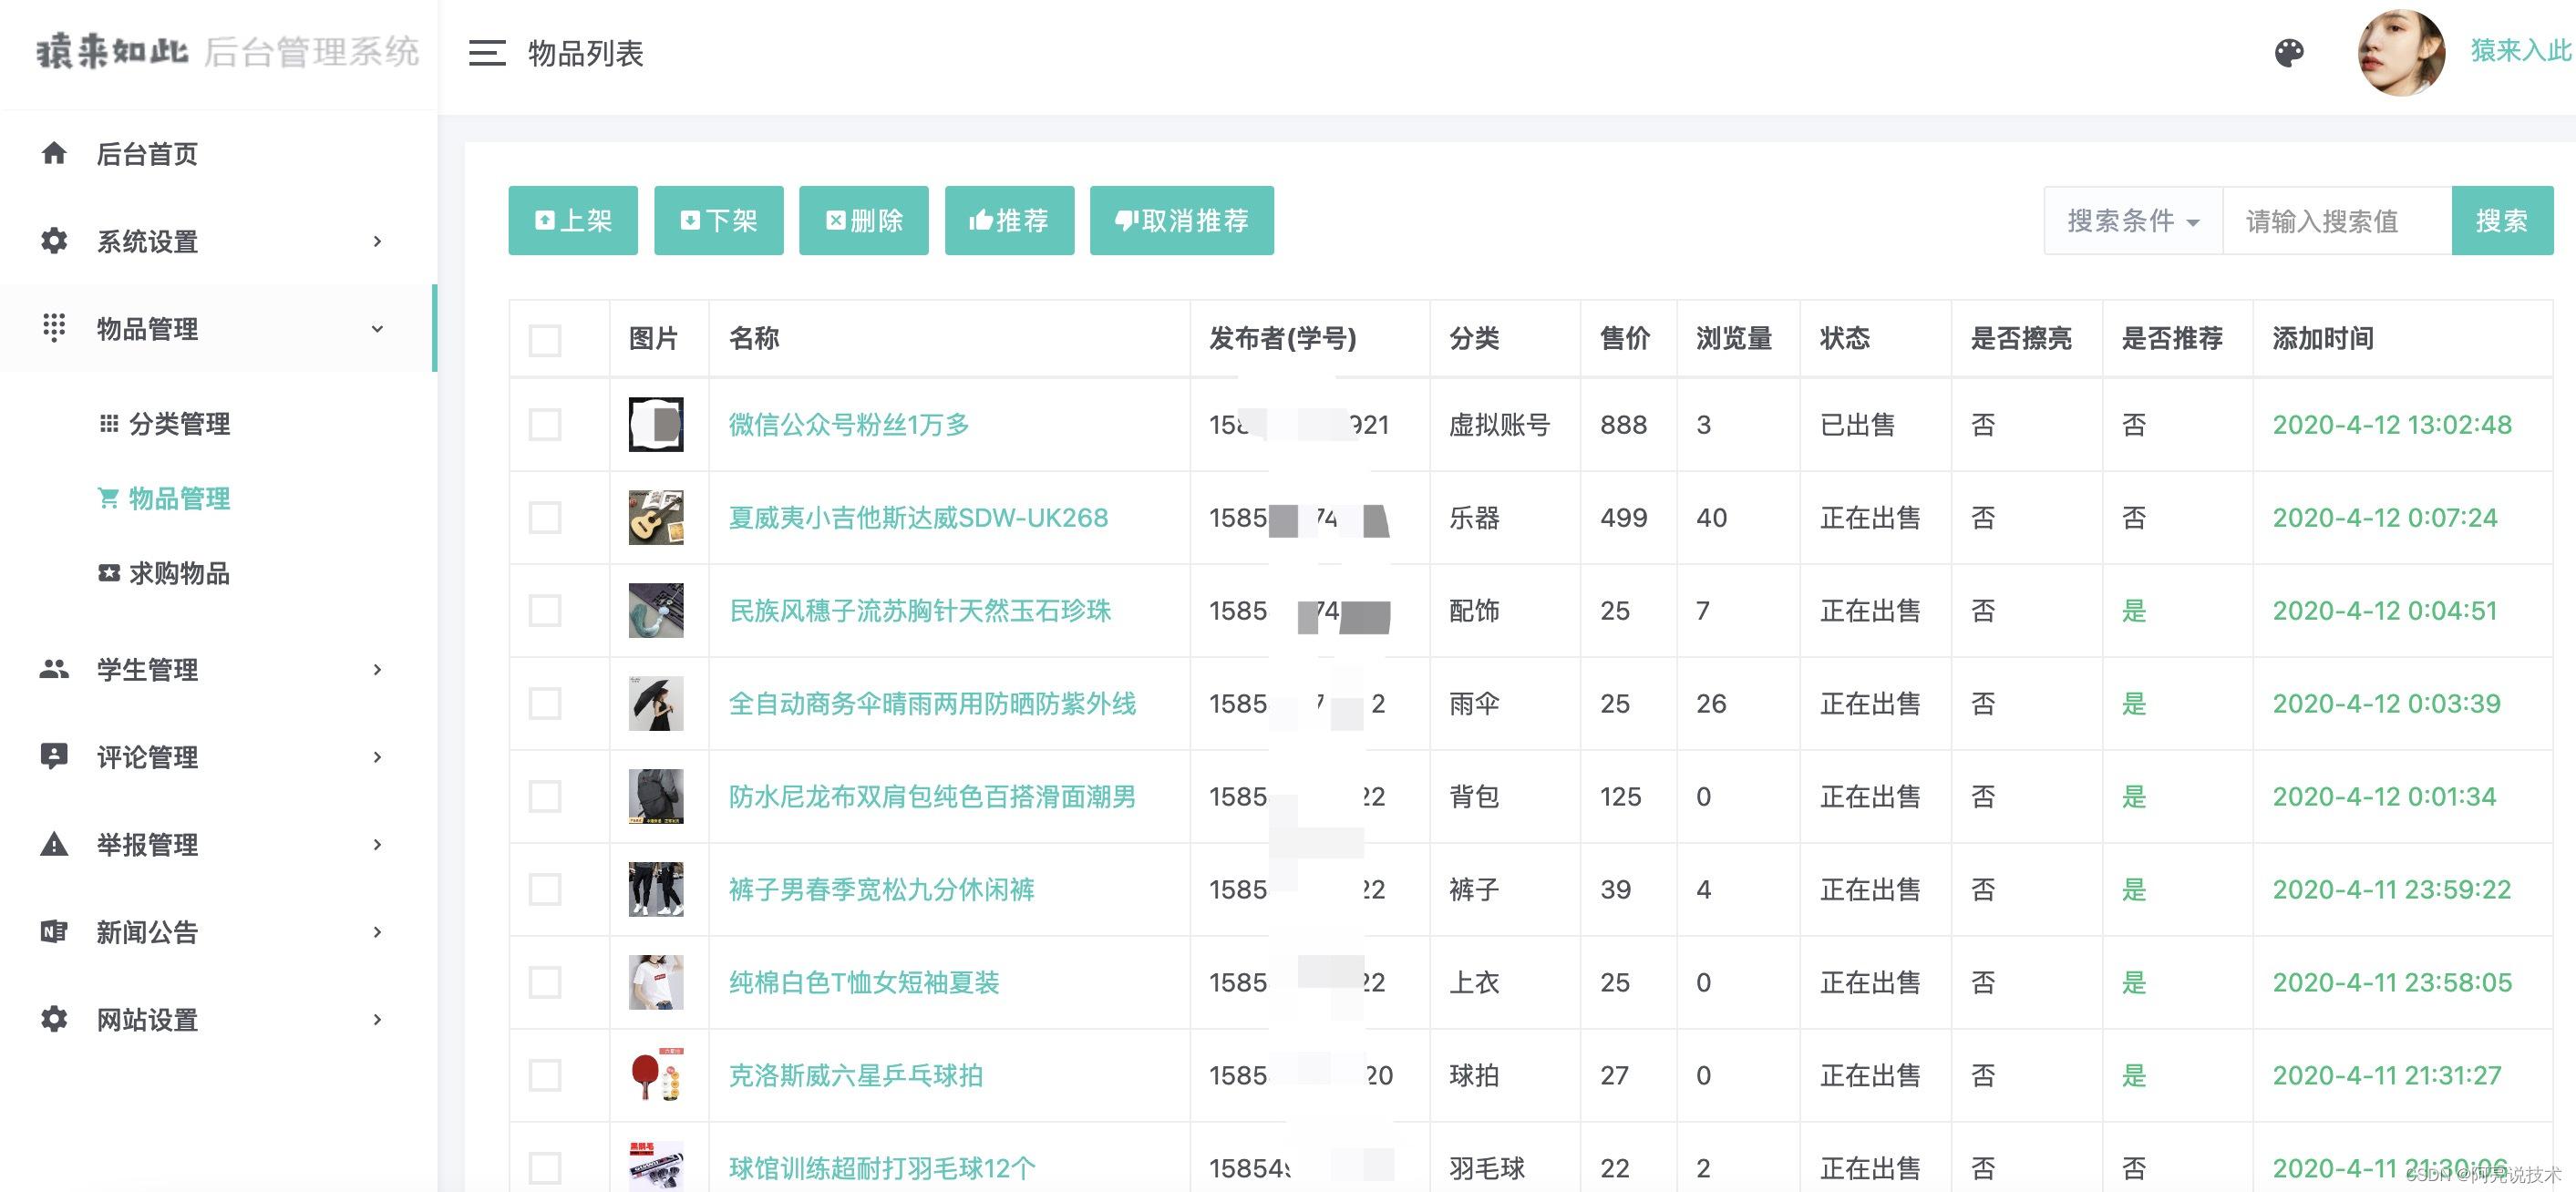Collapse the 物品管理 sidebar section
Viewport: 2576px width, 1192px height.
tap(377, 329)
